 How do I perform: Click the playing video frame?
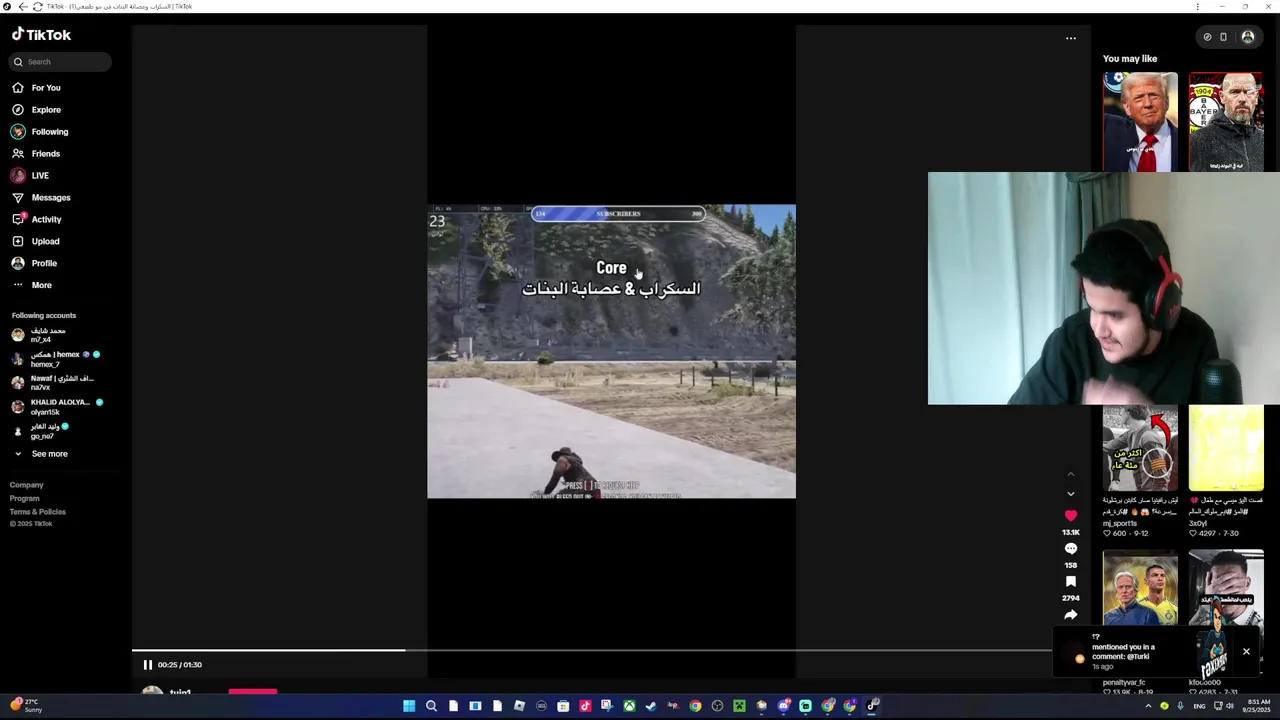coord(611,351)
